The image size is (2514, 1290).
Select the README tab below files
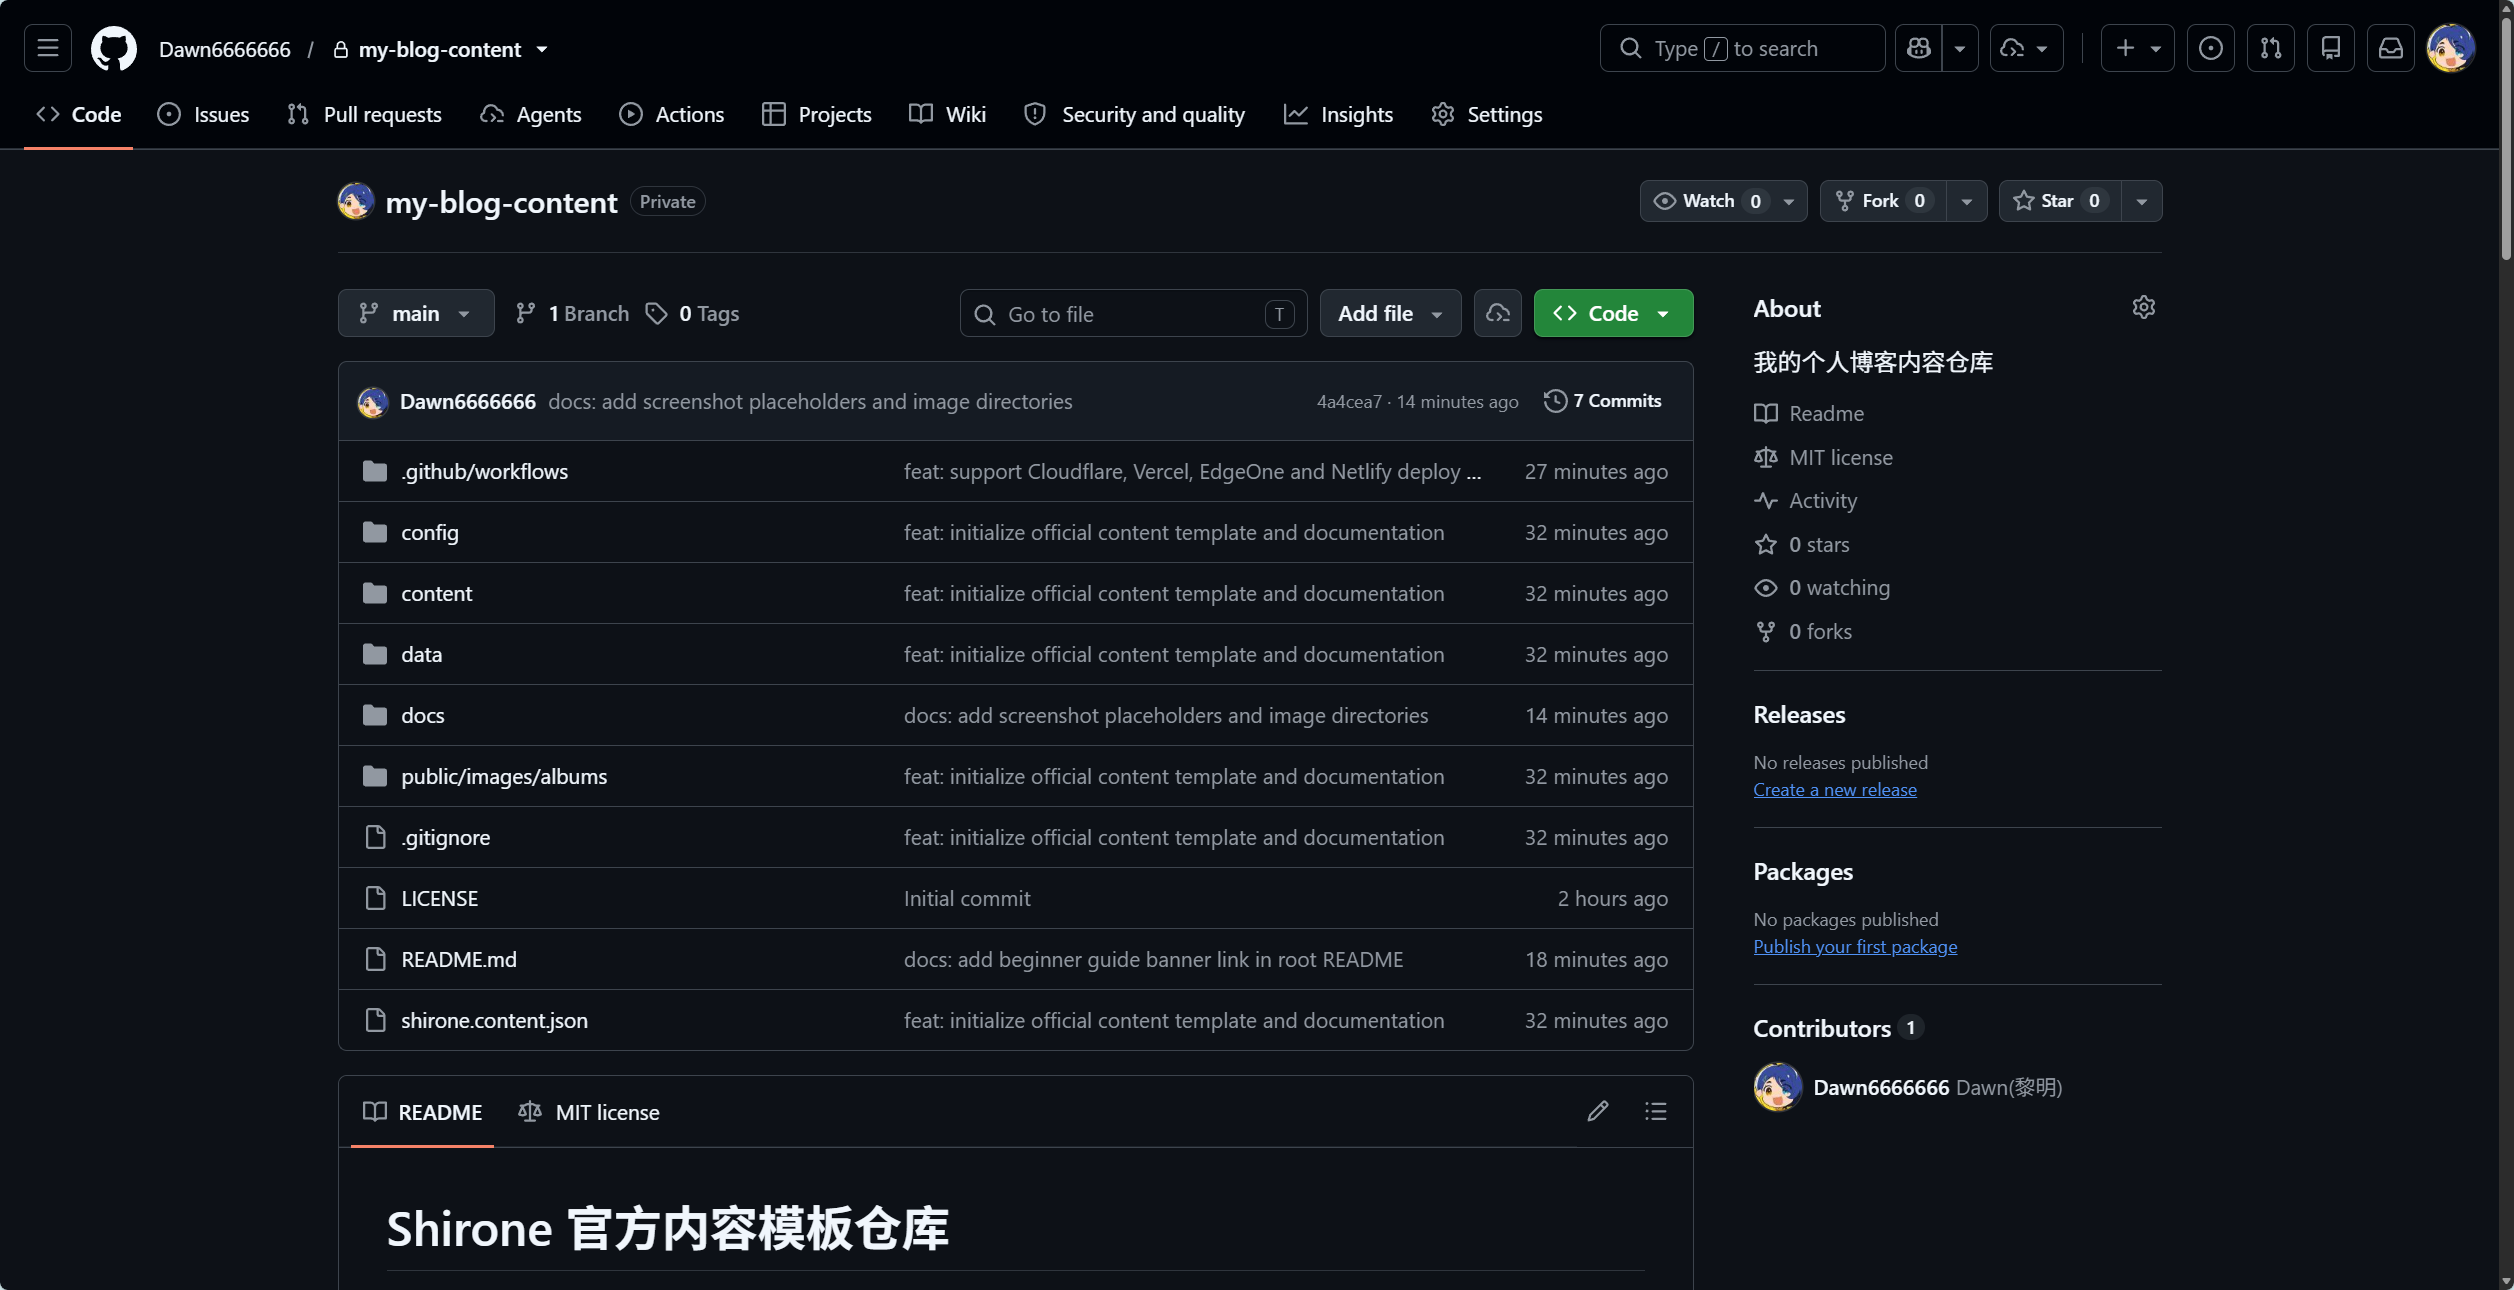click(422, 1112)
